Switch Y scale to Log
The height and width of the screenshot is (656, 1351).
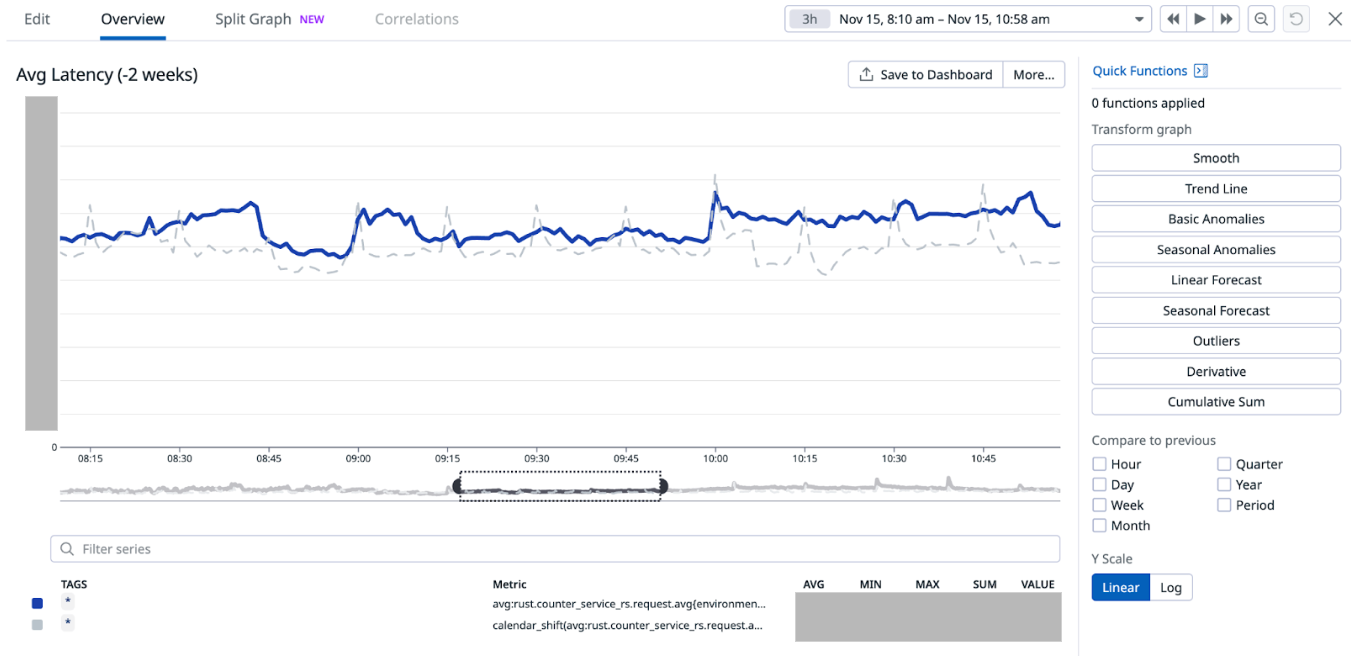pos(1171,587)
